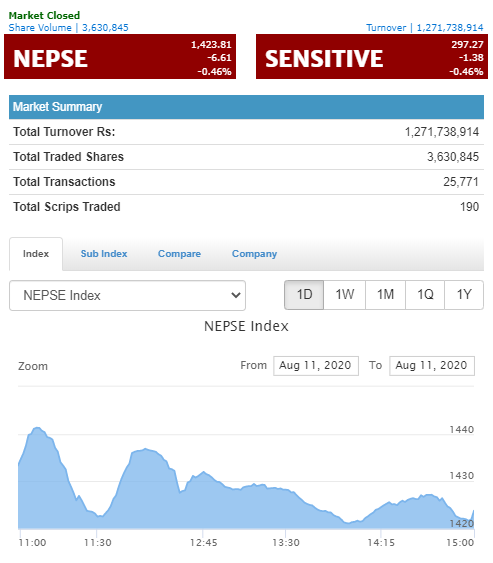
Task: Switch chart range to 1W
Action: [x=344, y=295]
